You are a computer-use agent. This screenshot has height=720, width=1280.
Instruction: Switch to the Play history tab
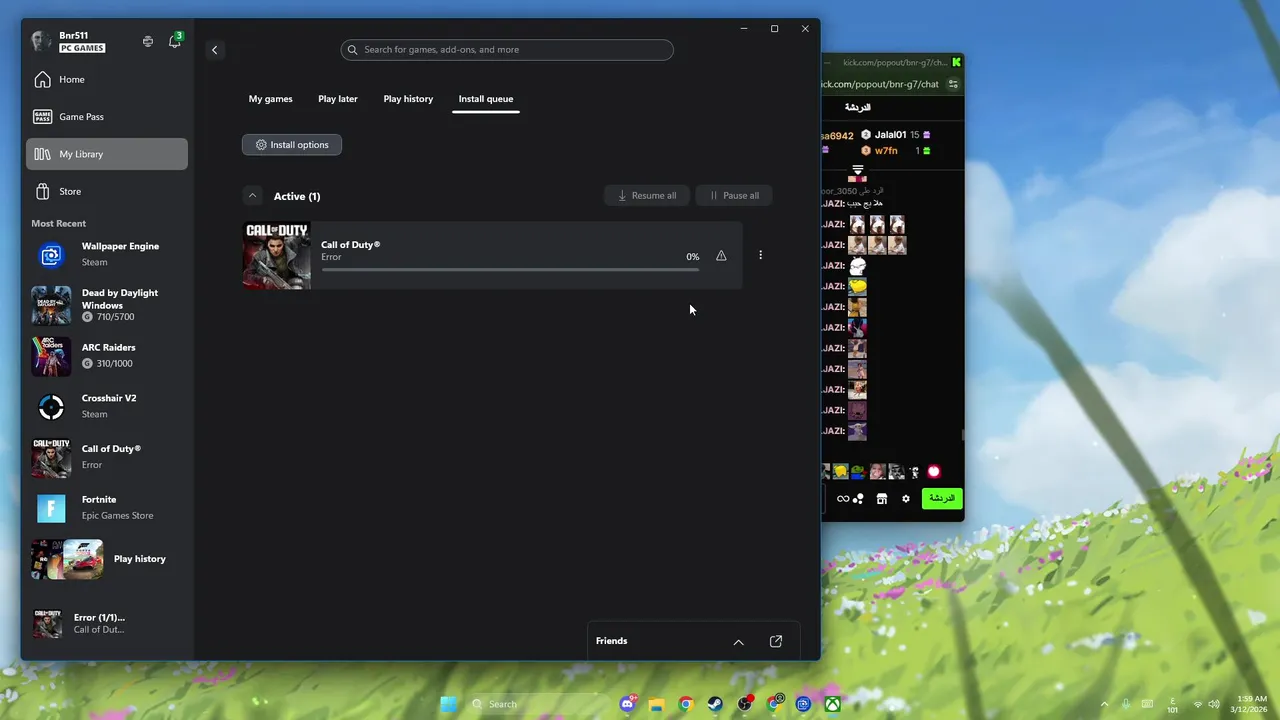408,99
